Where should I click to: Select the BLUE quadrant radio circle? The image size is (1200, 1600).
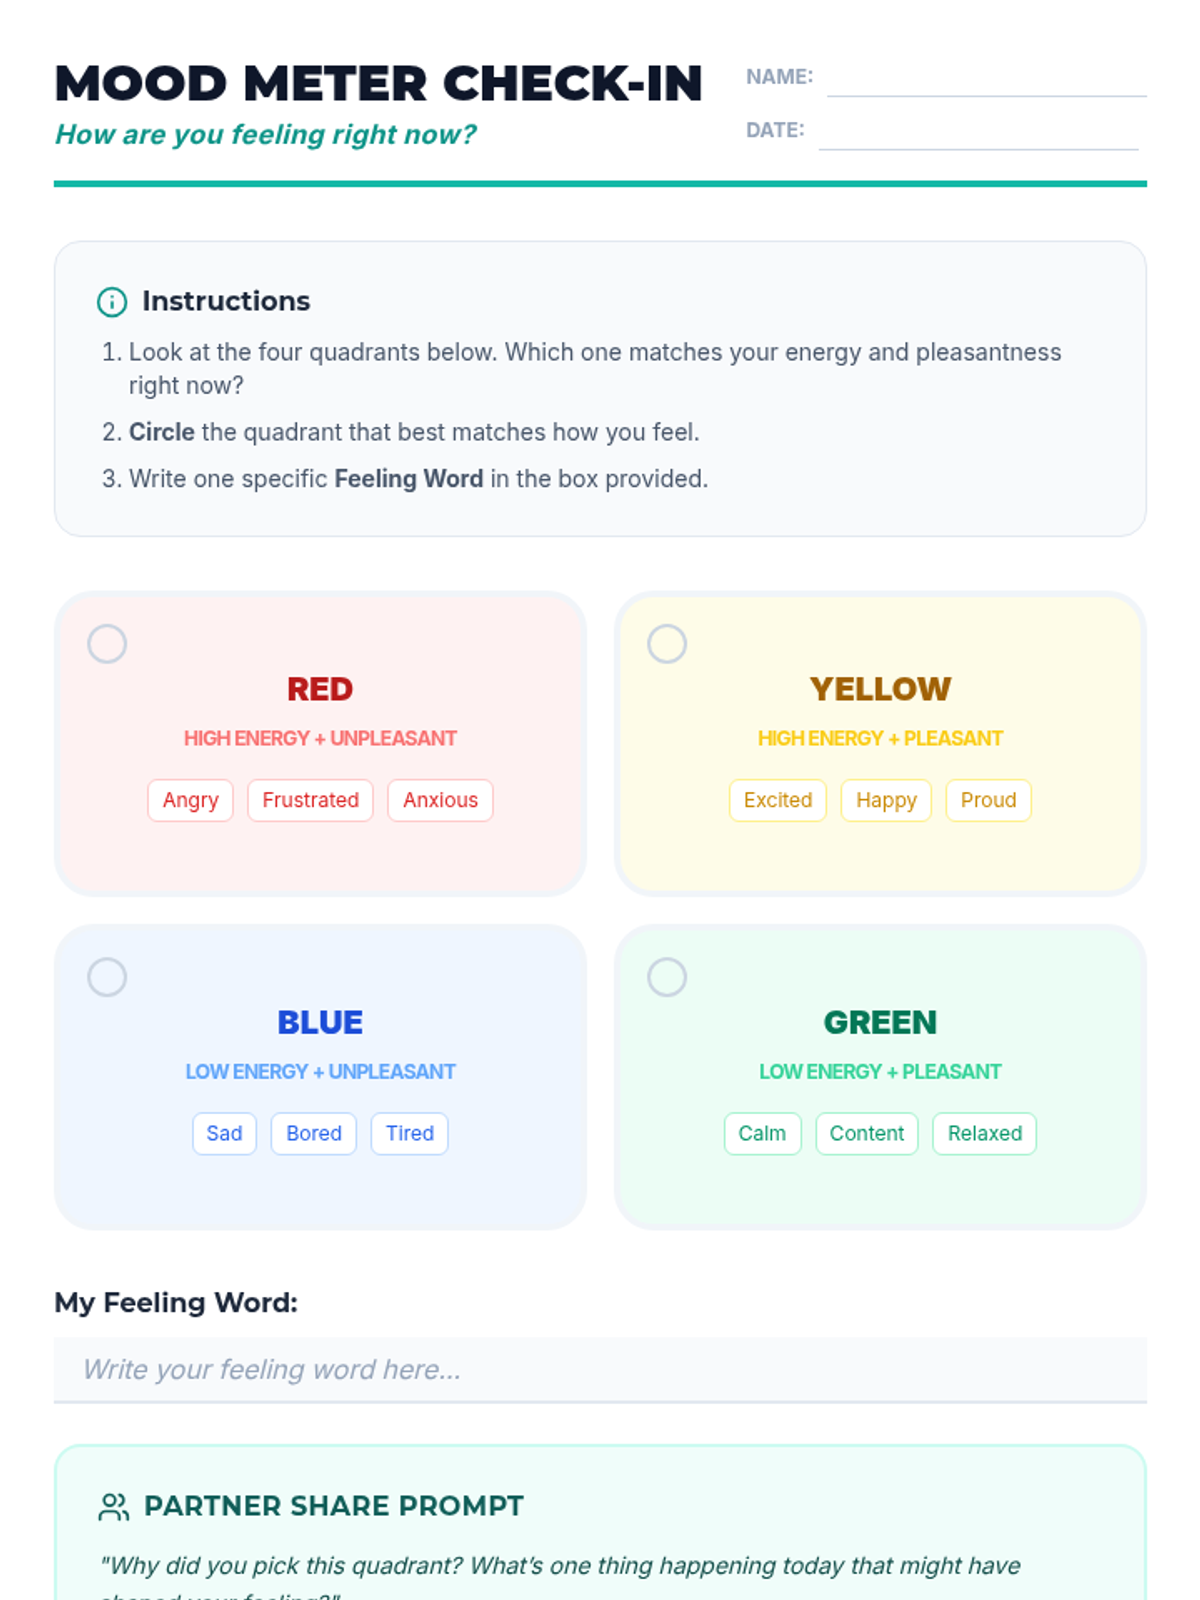coord(107,977)
